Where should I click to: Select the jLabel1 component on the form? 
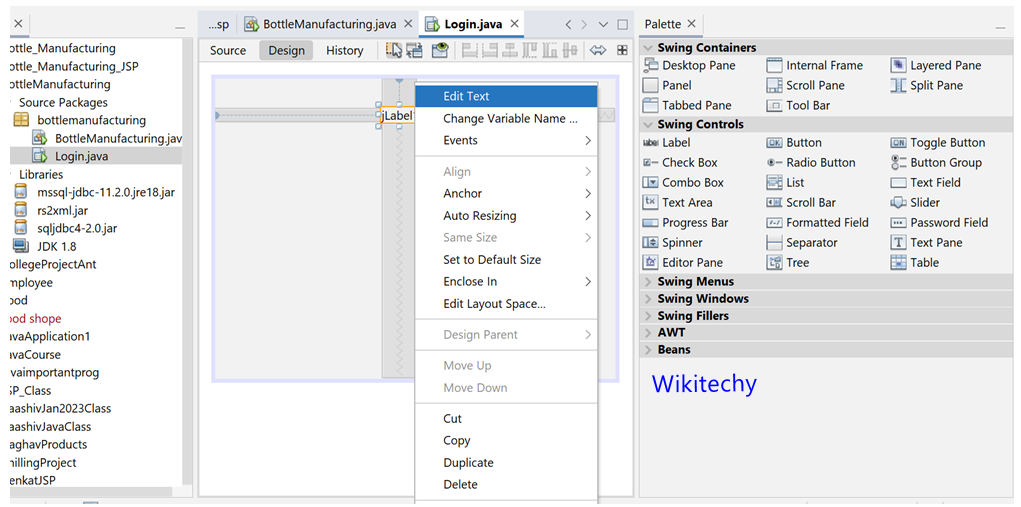point(398,116)
